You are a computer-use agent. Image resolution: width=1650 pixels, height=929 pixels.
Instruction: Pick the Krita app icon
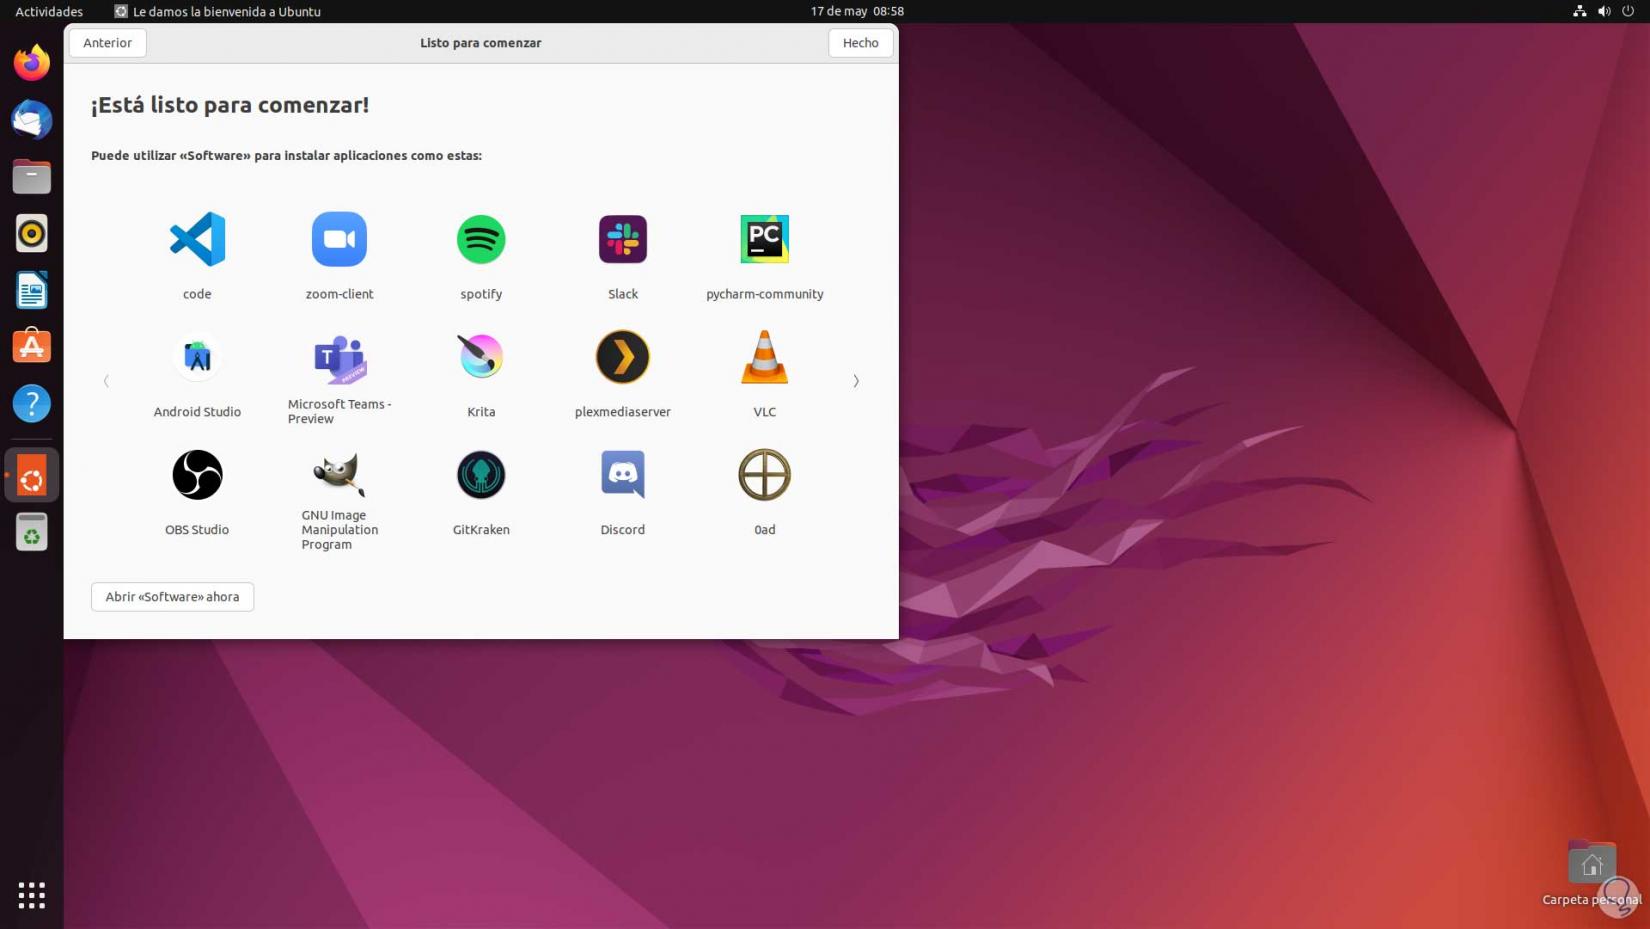(481, 357)
